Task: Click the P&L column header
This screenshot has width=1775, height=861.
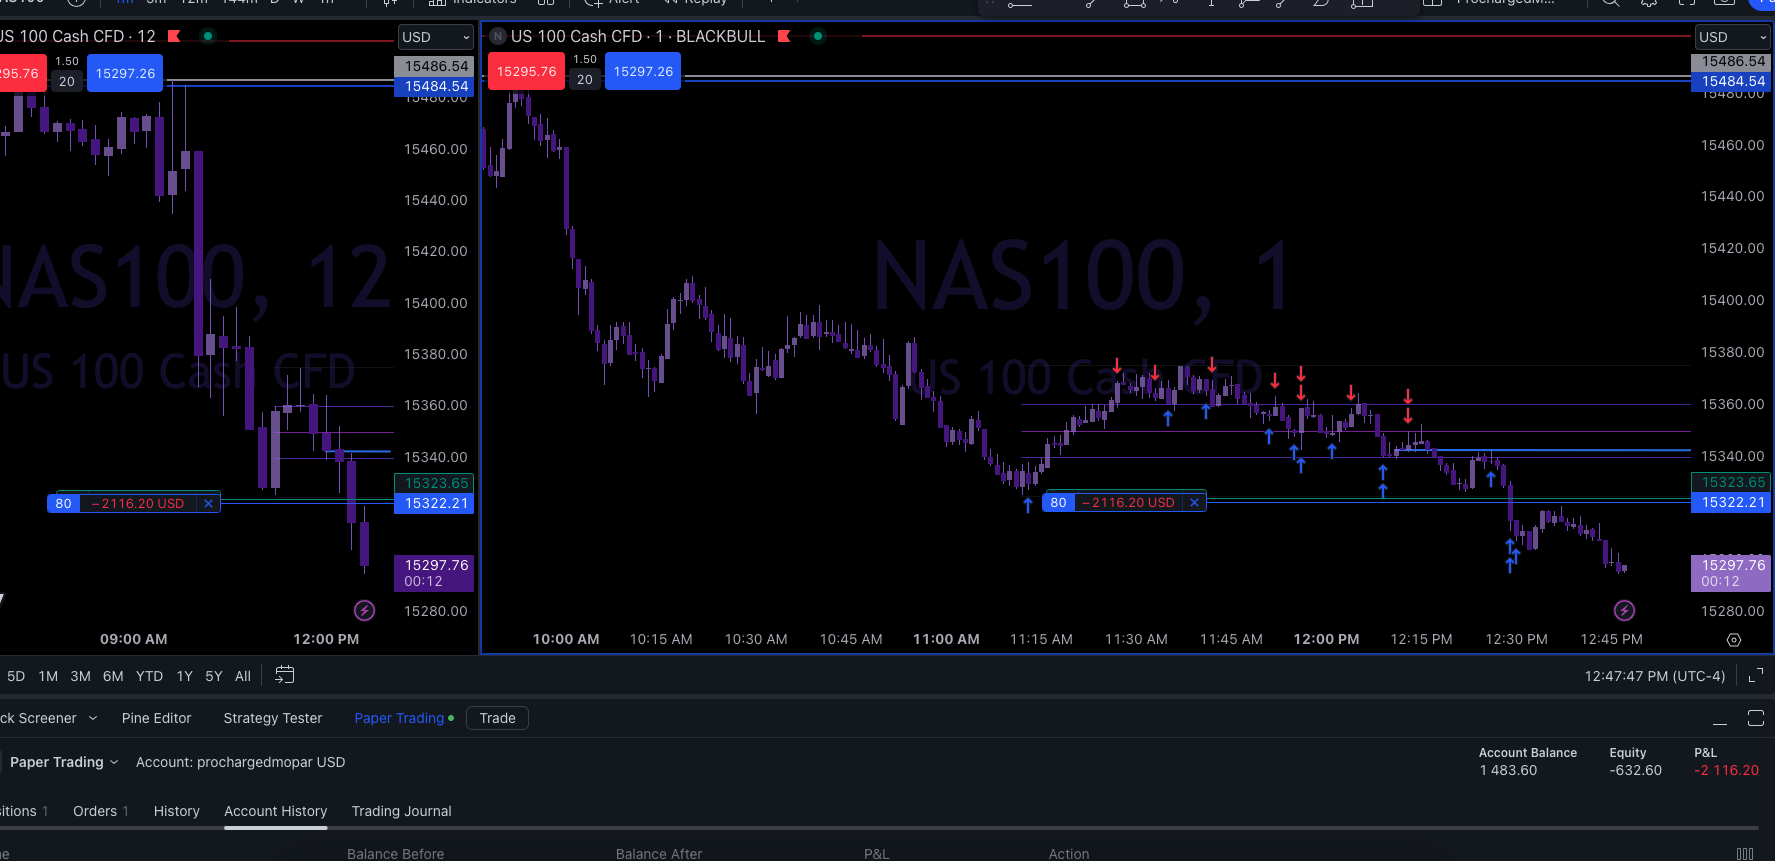Action: click(877, 854)
